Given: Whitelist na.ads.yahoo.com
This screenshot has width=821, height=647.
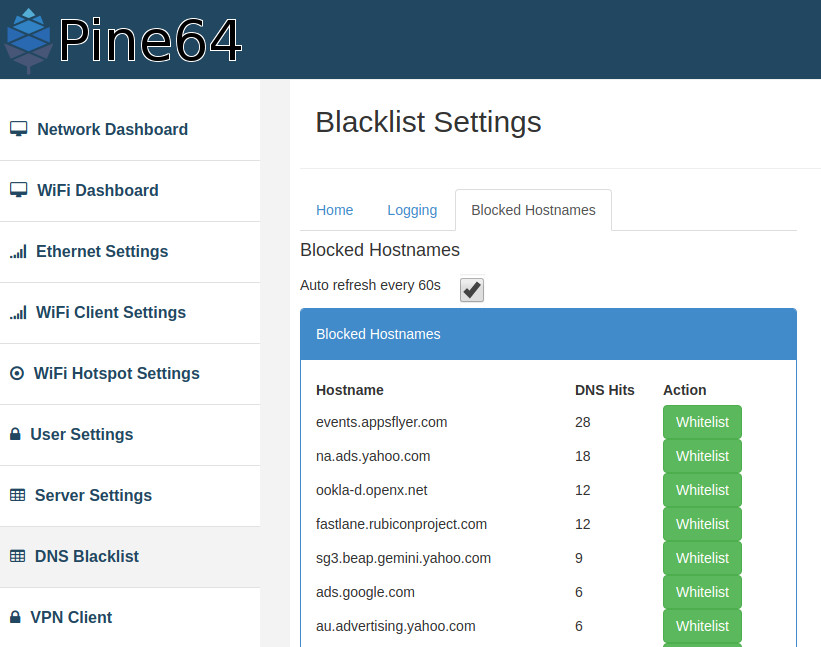Looking at the screenshot, I should pos(702,456).
